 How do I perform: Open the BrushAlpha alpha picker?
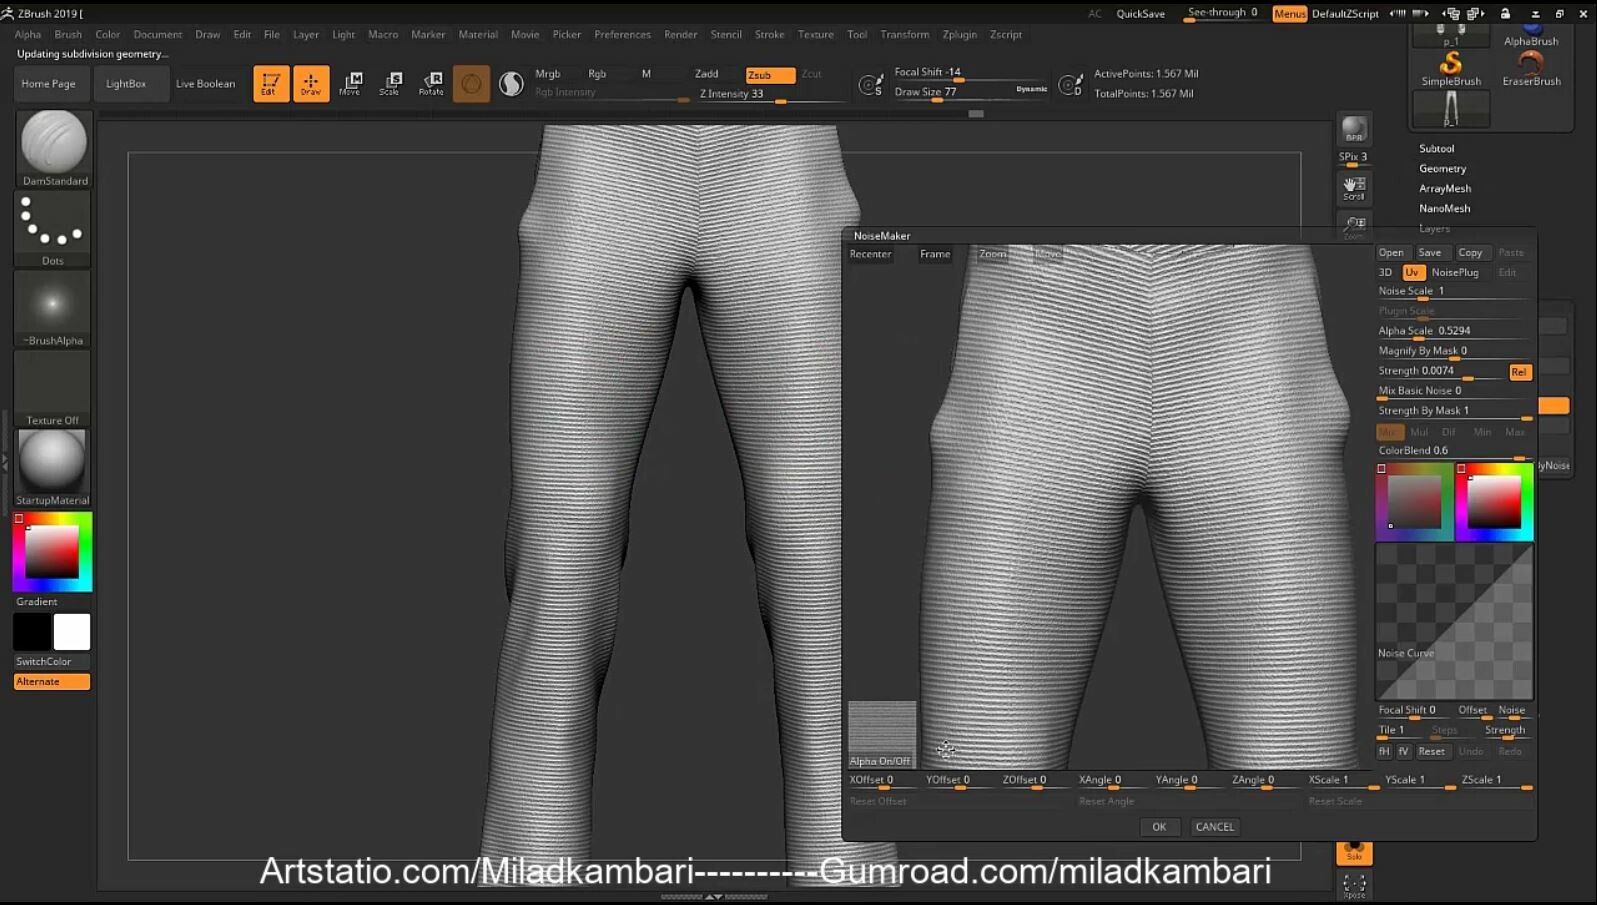53,309
